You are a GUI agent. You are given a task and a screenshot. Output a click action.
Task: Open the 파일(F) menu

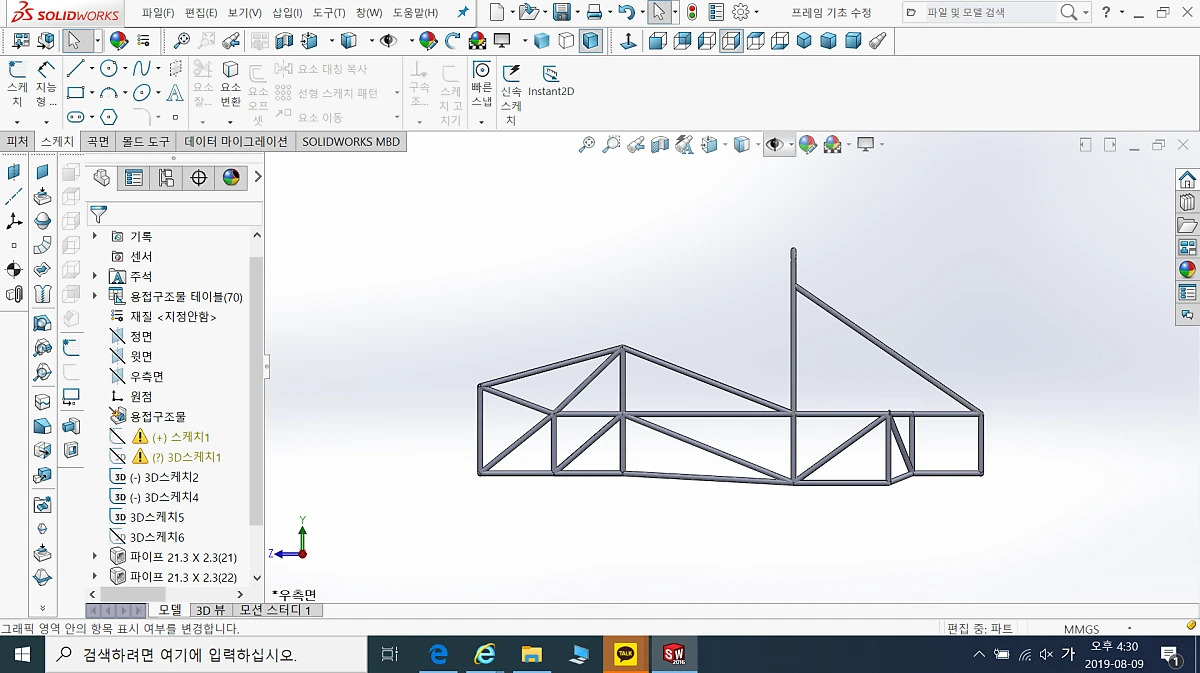[x=158, y=13]
